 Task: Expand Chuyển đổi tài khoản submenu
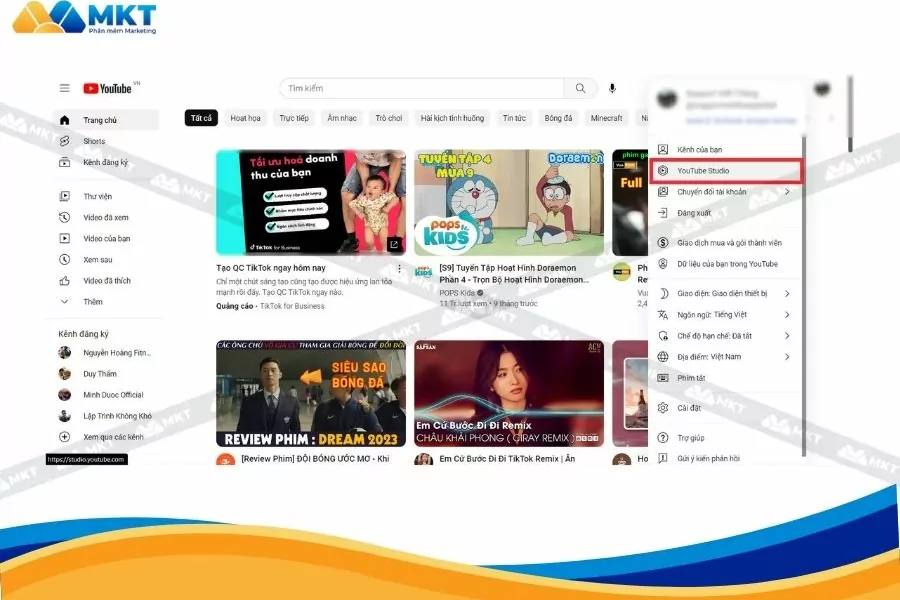pos(726,192)
